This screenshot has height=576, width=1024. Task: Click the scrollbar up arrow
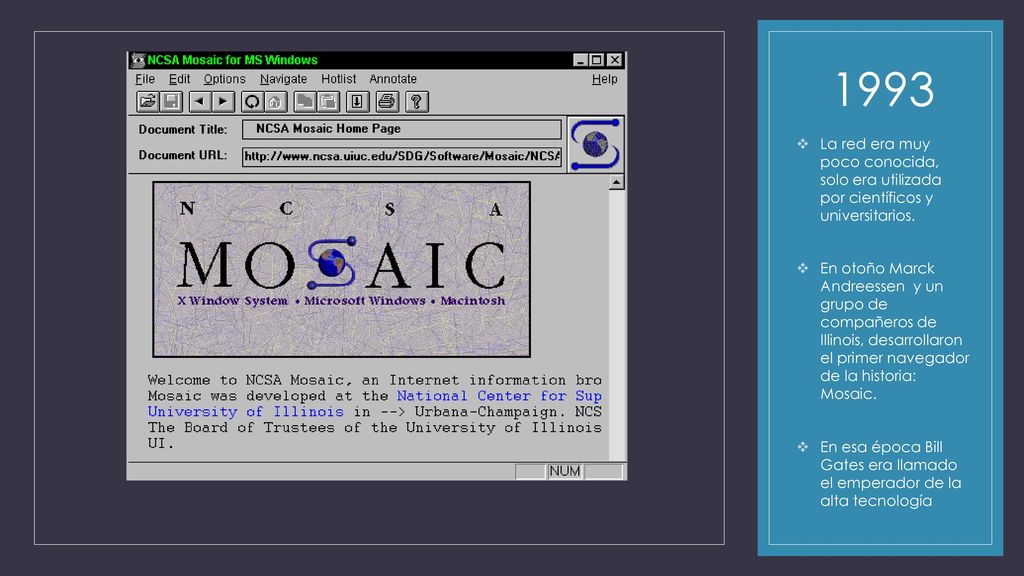[x=616, y=182]
